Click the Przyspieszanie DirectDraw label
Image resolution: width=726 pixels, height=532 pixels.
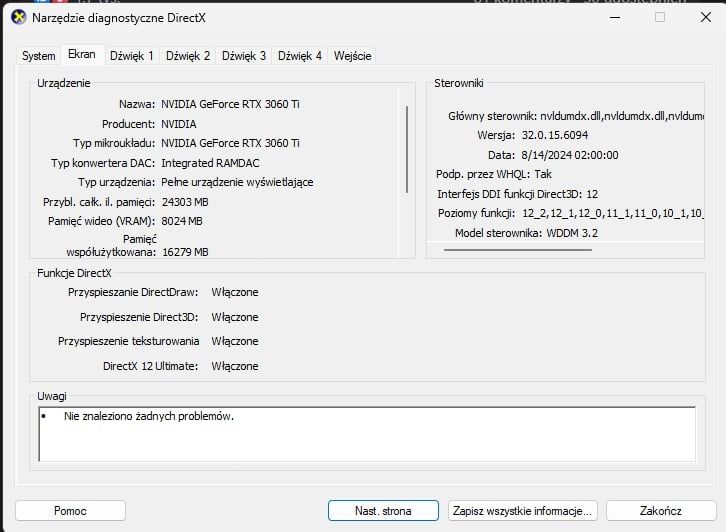click(133, 292)
